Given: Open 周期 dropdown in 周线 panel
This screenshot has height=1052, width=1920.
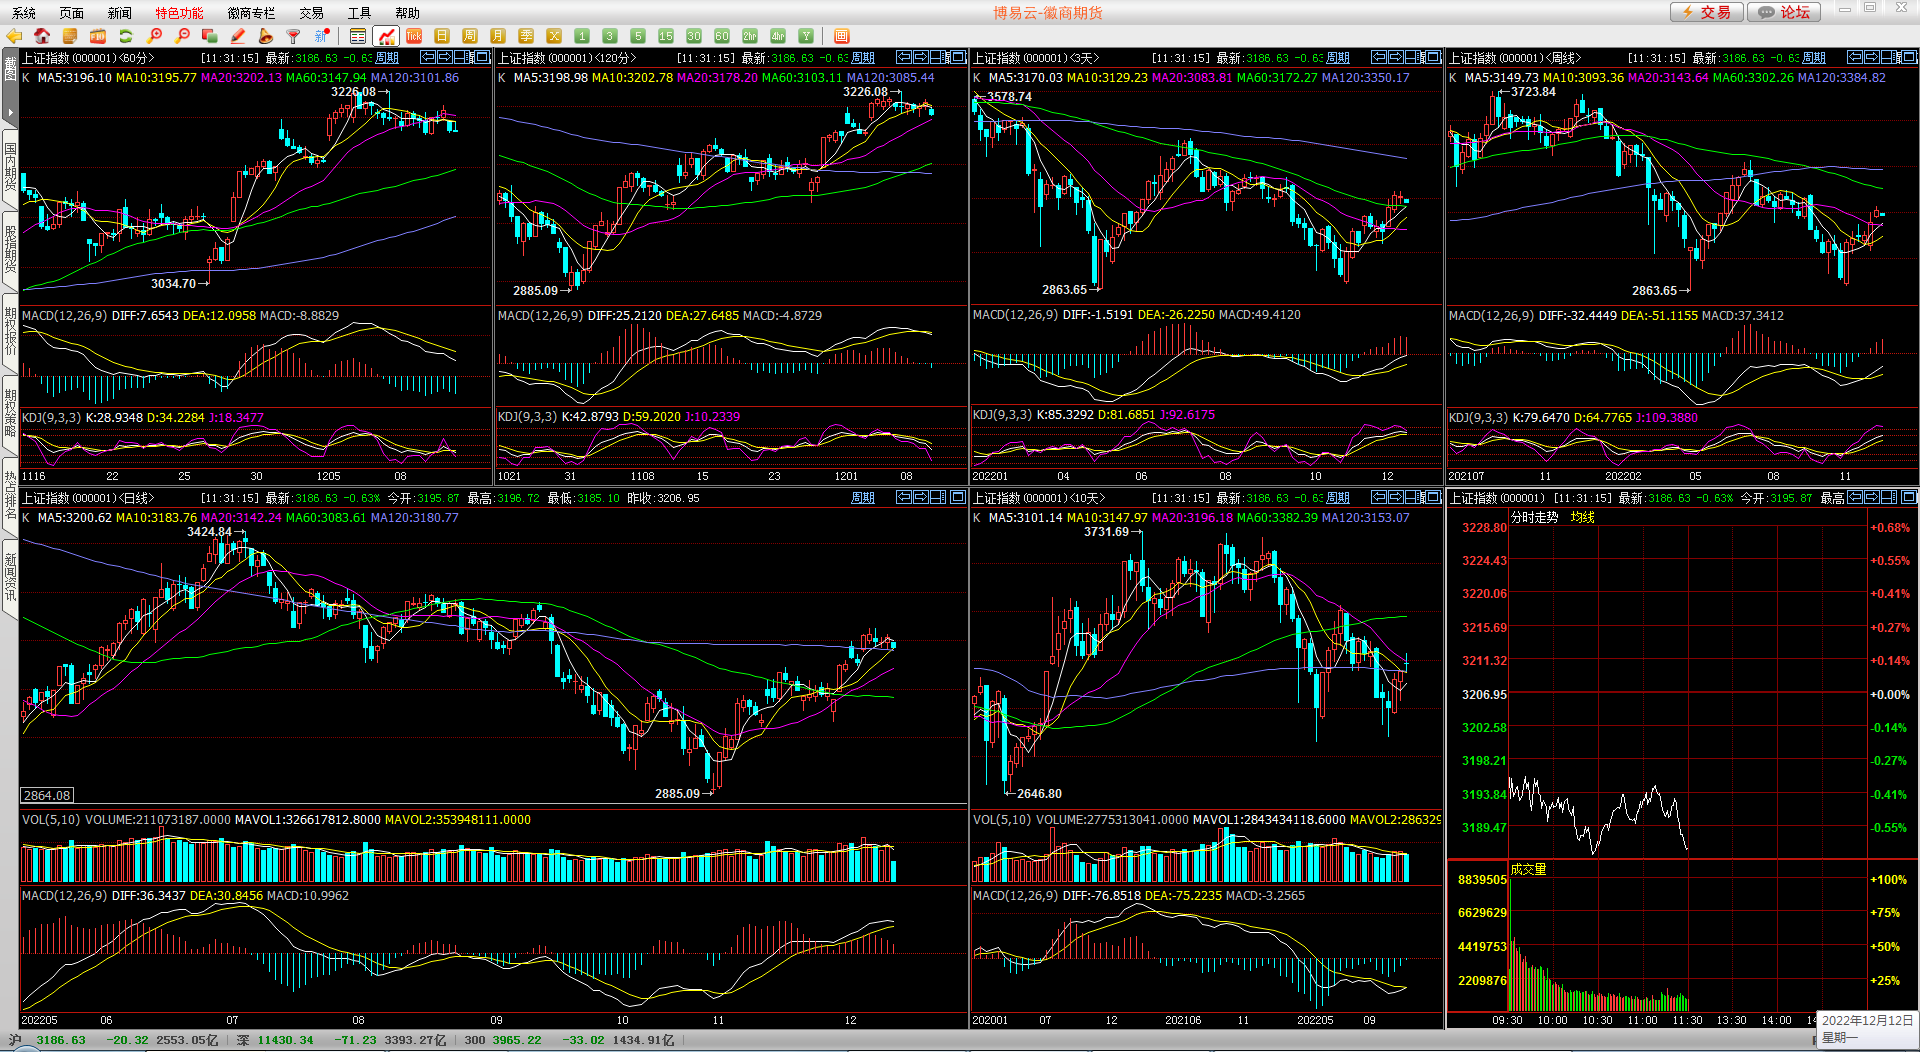Looking at the screenshot, I should [1814, 58].
